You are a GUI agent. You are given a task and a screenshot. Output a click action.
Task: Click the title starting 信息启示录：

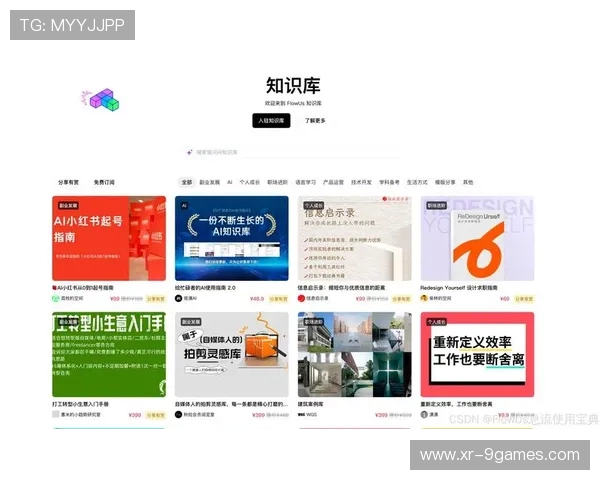click(x=341, y=287)
